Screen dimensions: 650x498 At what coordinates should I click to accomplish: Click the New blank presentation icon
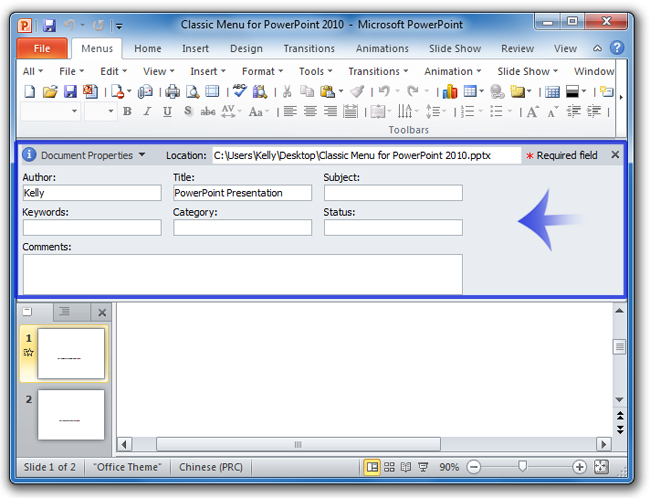(x=30, y=91)
